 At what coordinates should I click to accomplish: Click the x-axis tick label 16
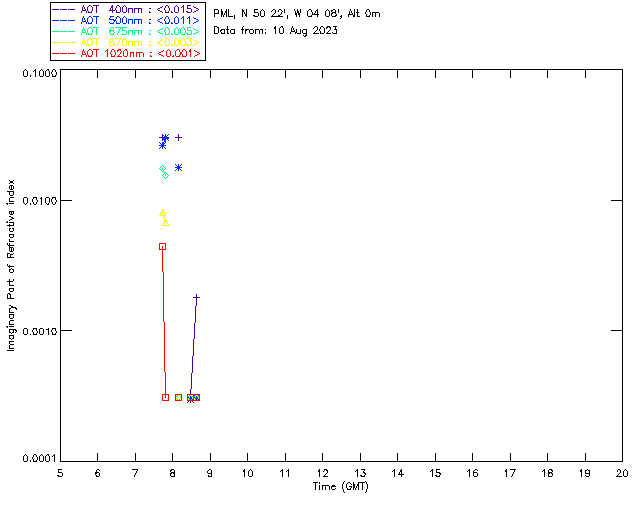[x=472, y=473]
